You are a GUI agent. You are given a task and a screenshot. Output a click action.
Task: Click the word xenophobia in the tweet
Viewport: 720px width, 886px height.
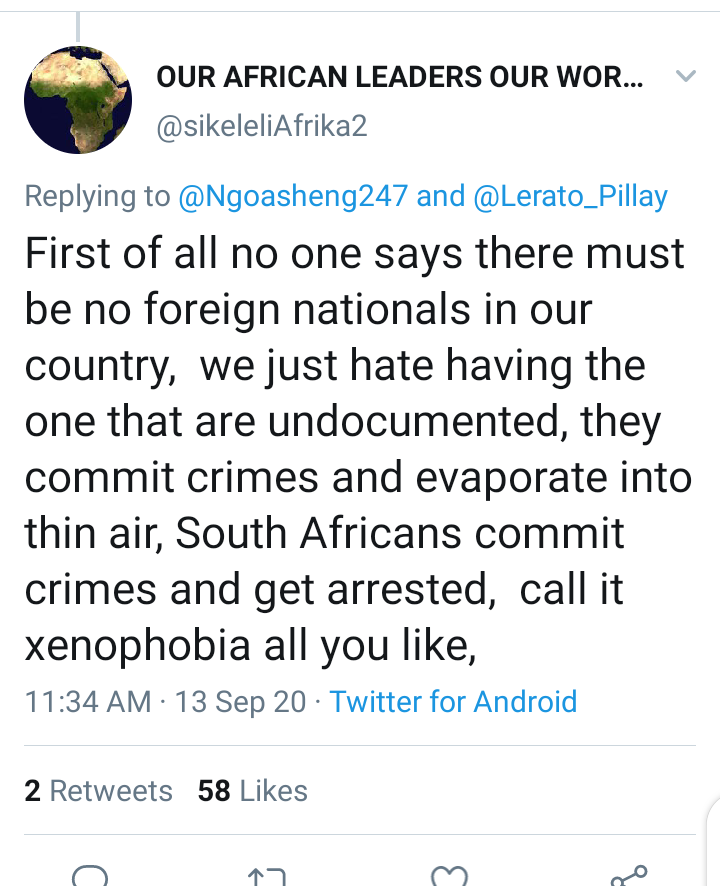pos(137,645)
